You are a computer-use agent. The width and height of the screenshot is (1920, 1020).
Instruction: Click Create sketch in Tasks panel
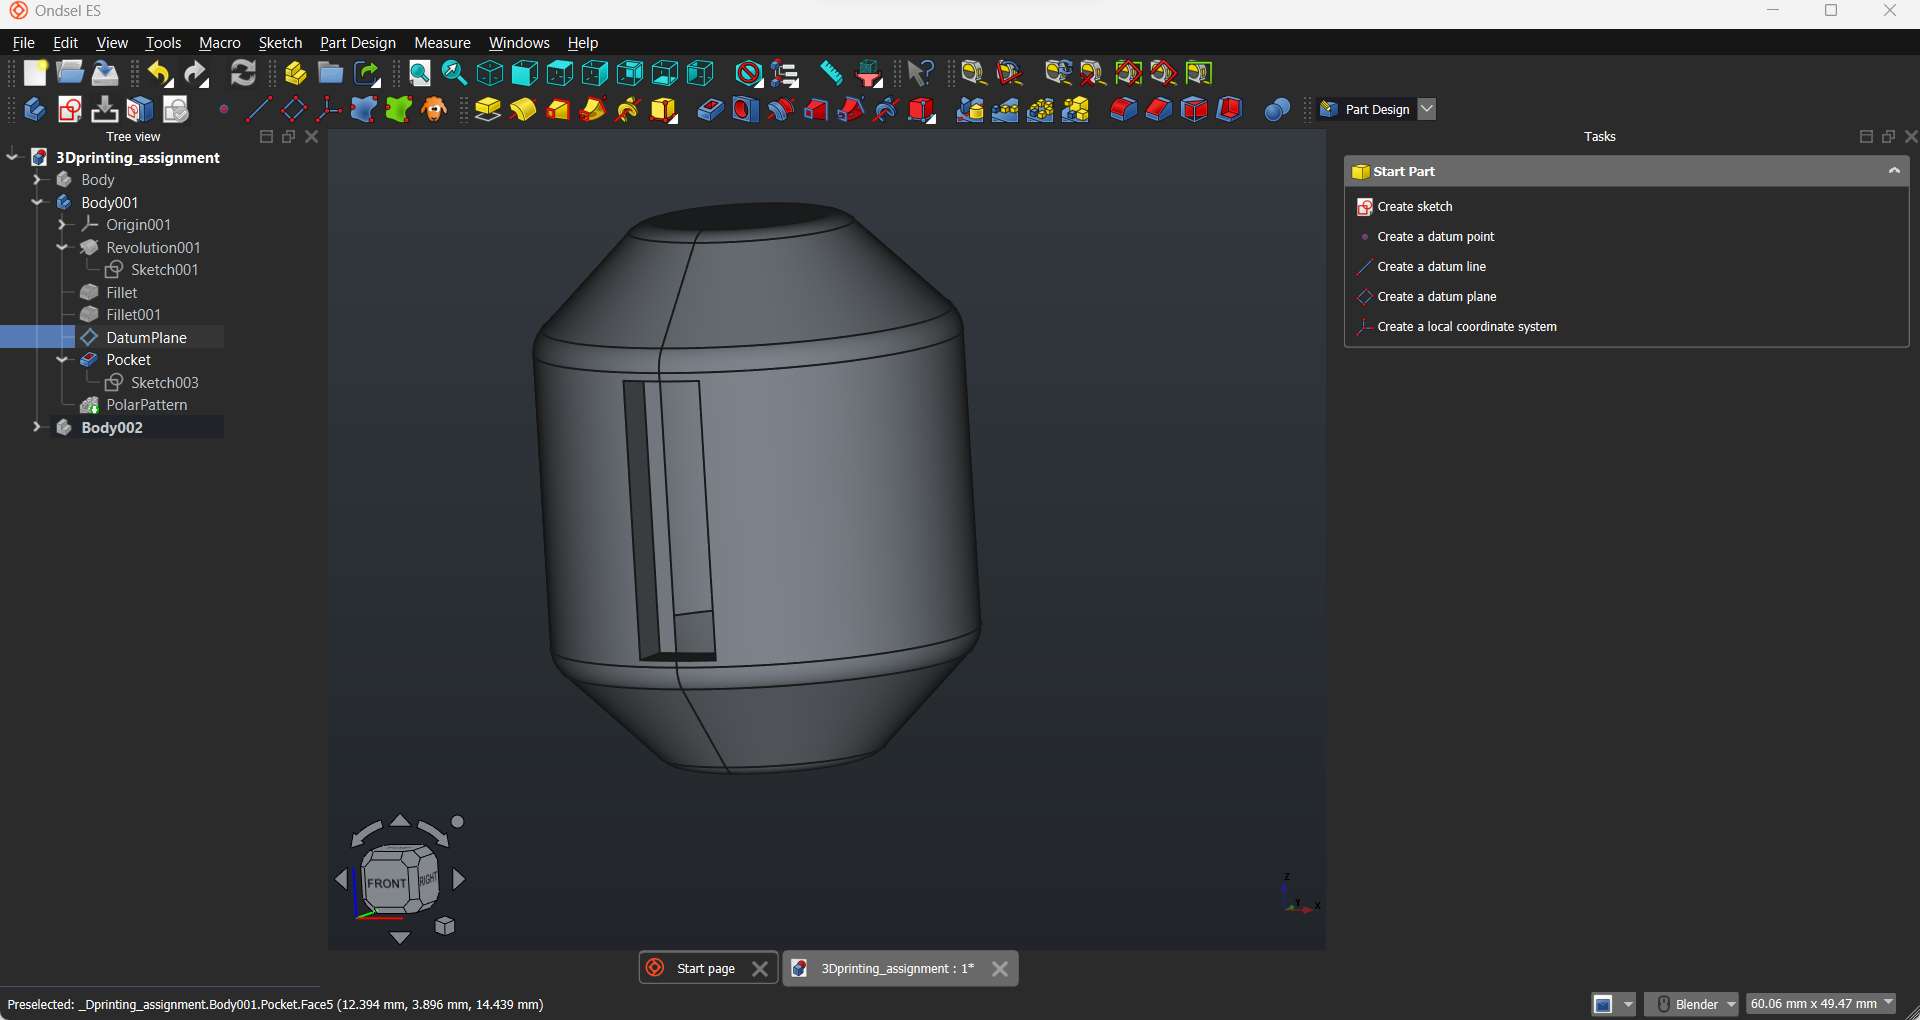(1414, 207)
